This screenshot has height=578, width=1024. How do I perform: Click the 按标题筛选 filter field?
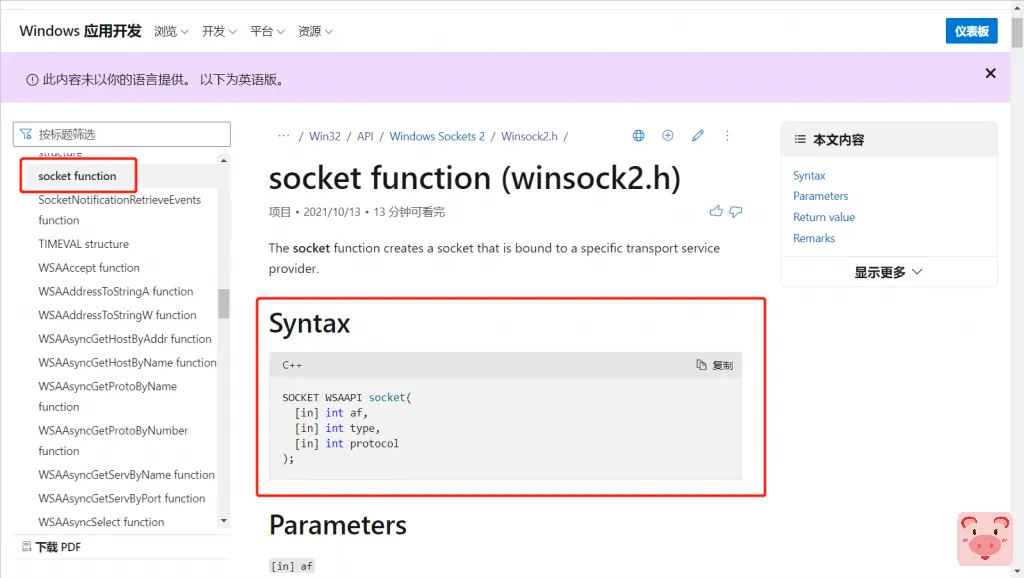(122, 134)
